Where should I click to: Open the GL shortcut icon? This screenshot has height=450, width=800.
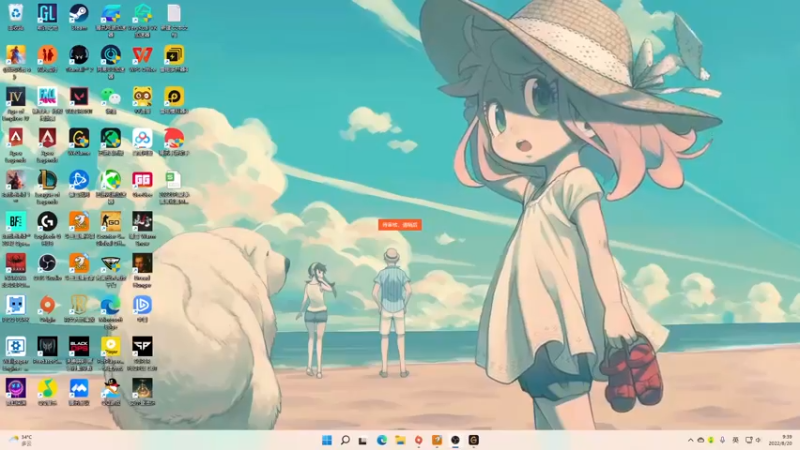point(47,13)
